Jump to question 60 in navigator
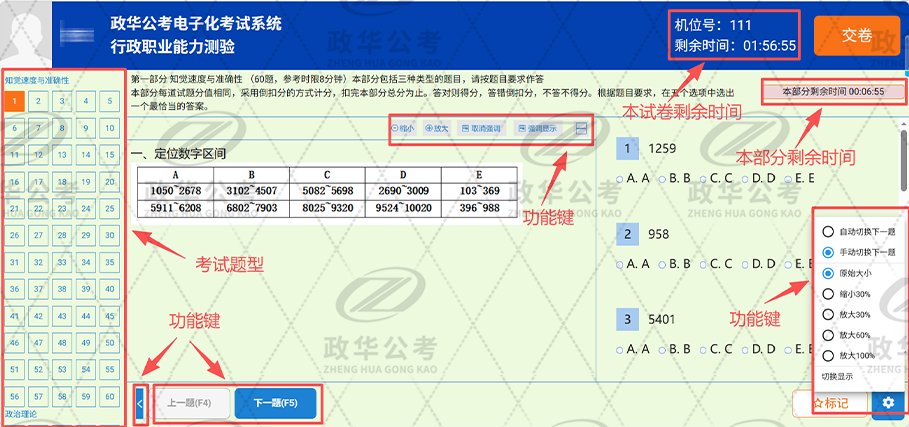Screen dimensions: 909x427 tap(110, 397)
